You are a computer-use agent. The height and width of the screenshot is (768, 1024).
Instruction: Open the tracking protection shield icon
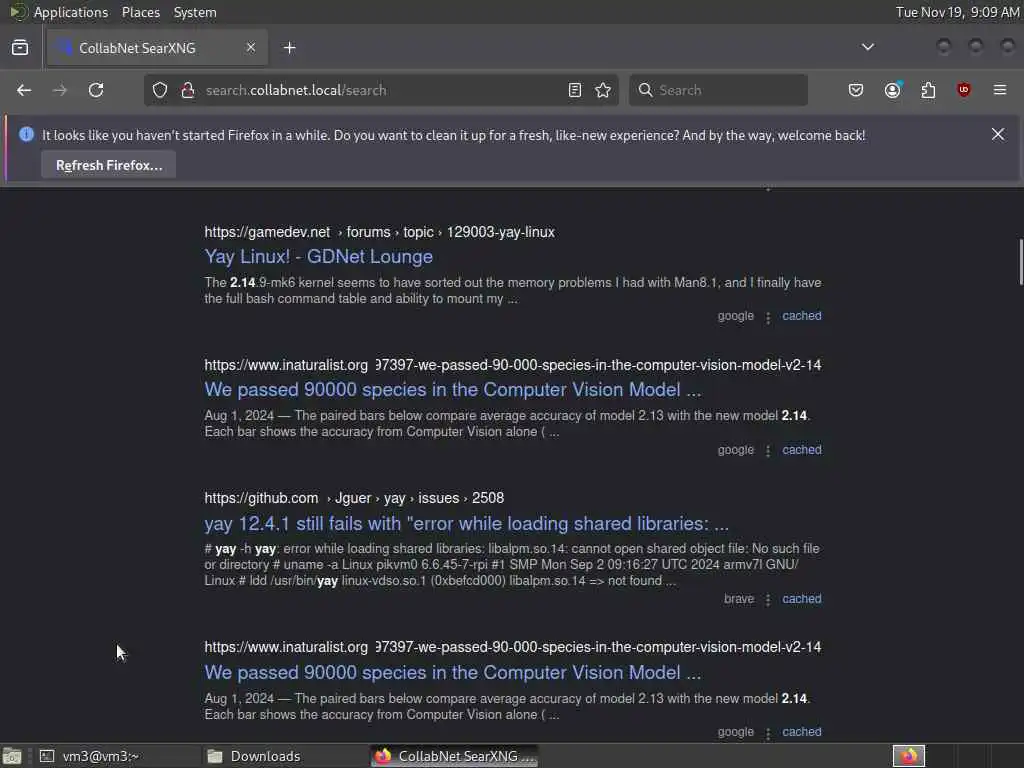pyautogui.click(x=160, y=90)
